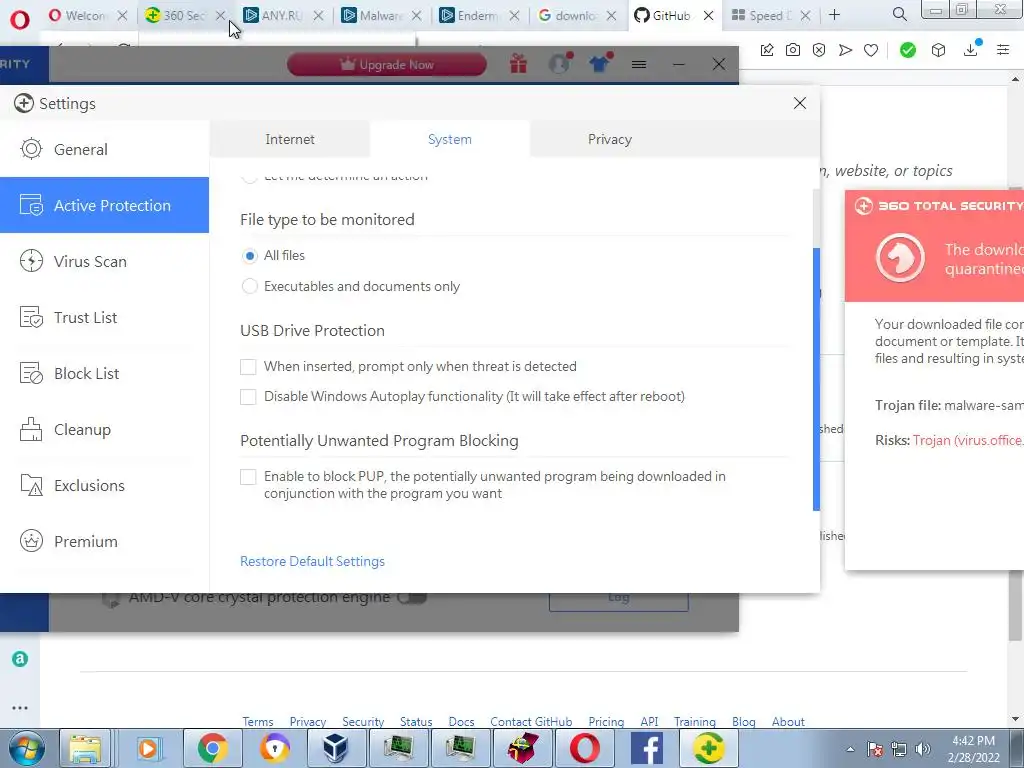Show hidden system tray icons arrow
Screen dimensions: 1024x768
pyautogui.click(x=850, y=749)
